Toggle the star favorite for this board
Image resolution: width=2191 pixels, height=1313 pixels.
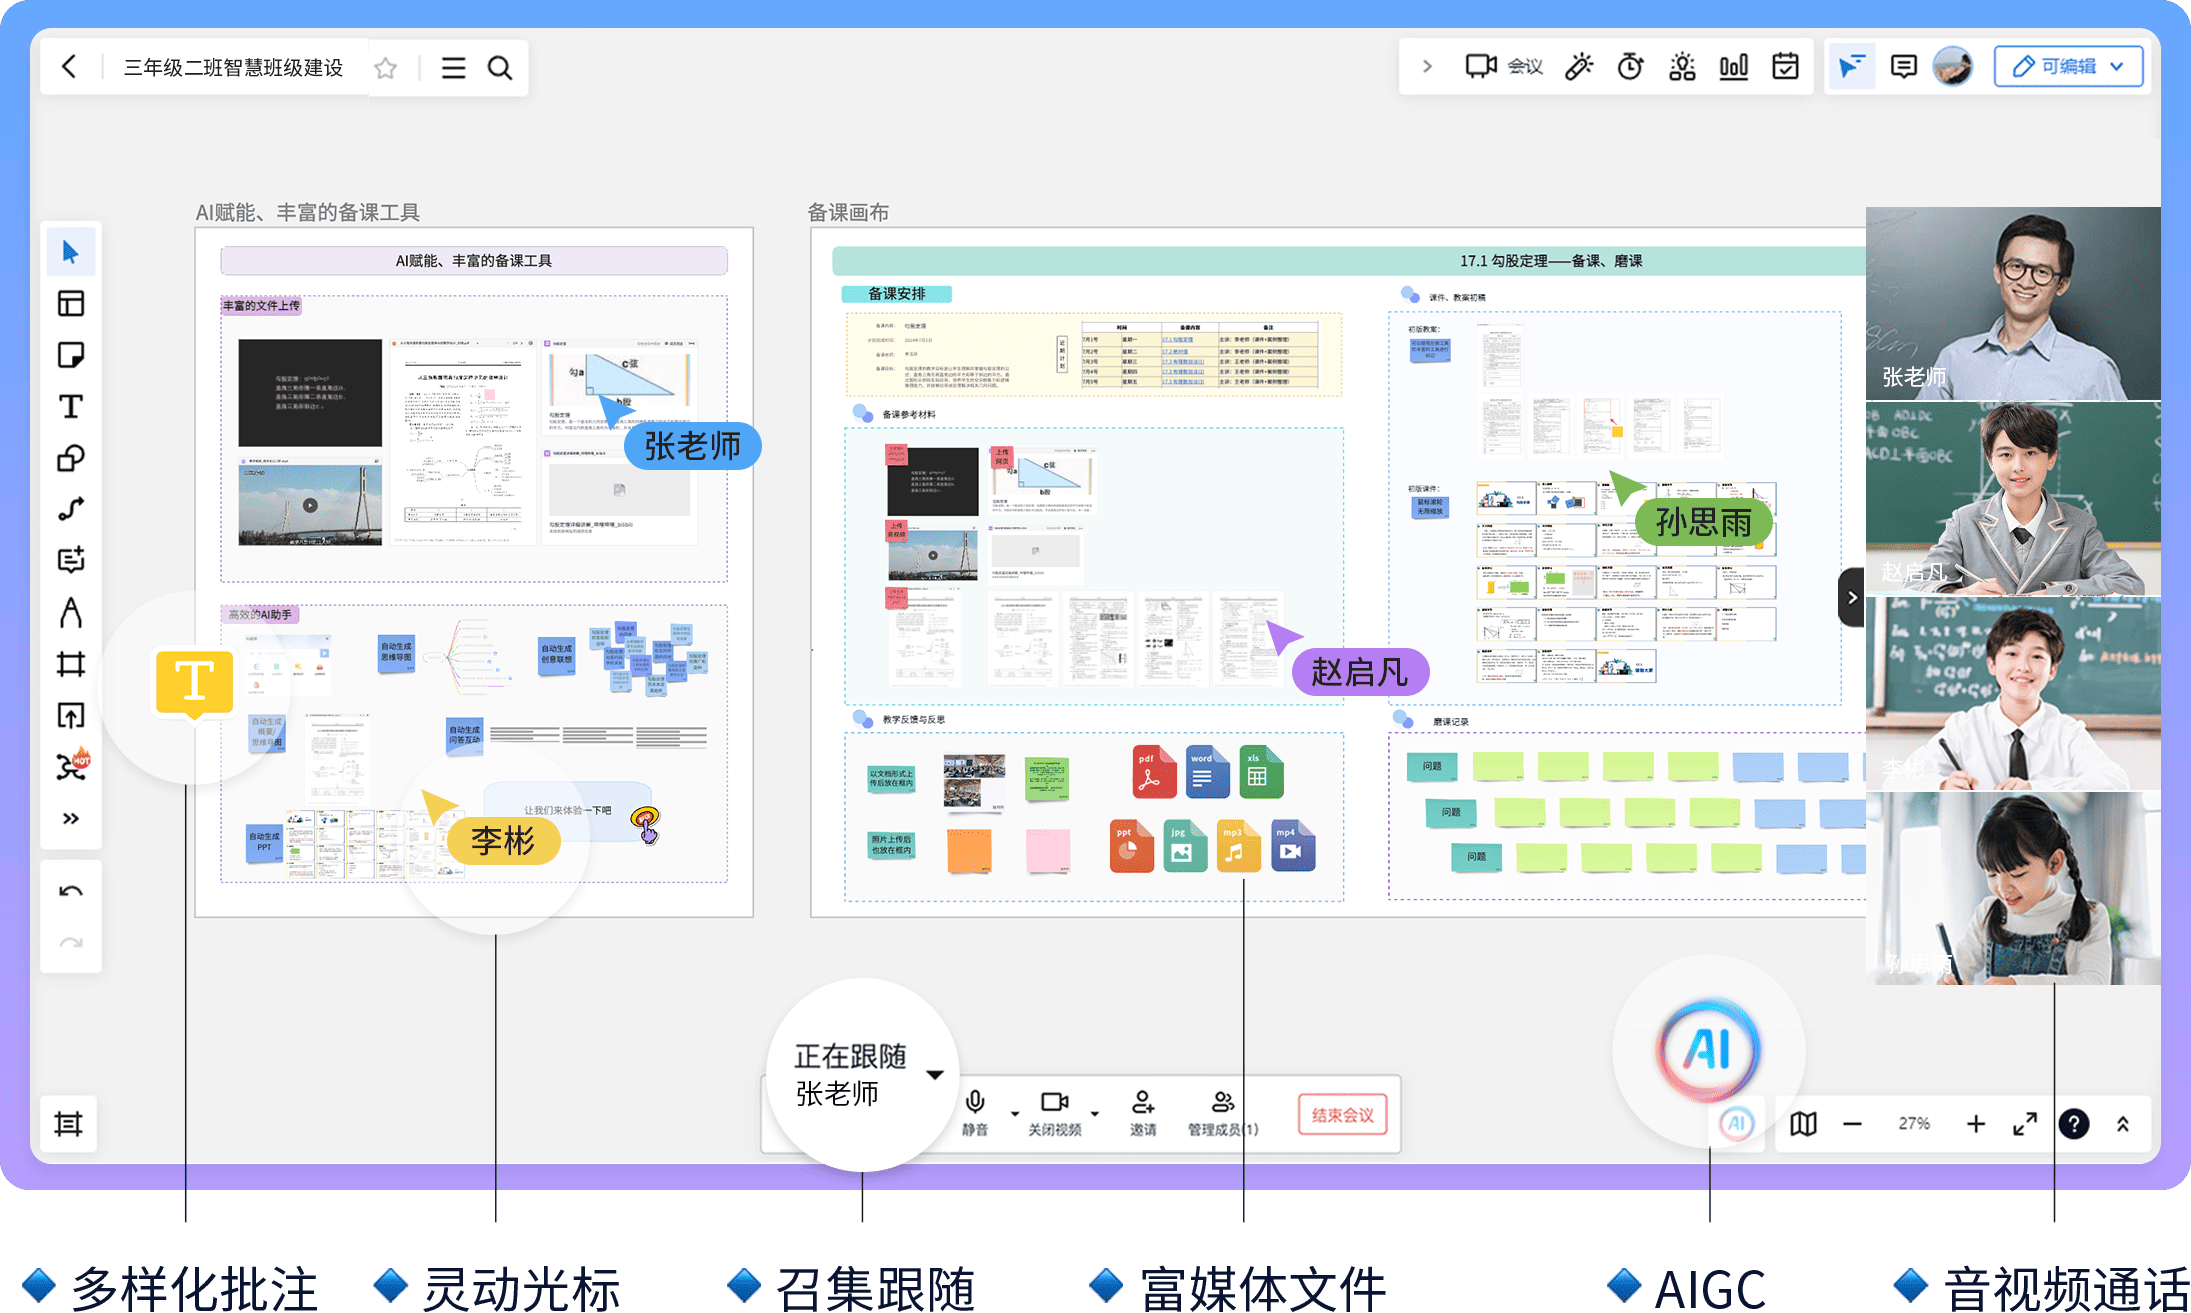click(x=385, y=67)
